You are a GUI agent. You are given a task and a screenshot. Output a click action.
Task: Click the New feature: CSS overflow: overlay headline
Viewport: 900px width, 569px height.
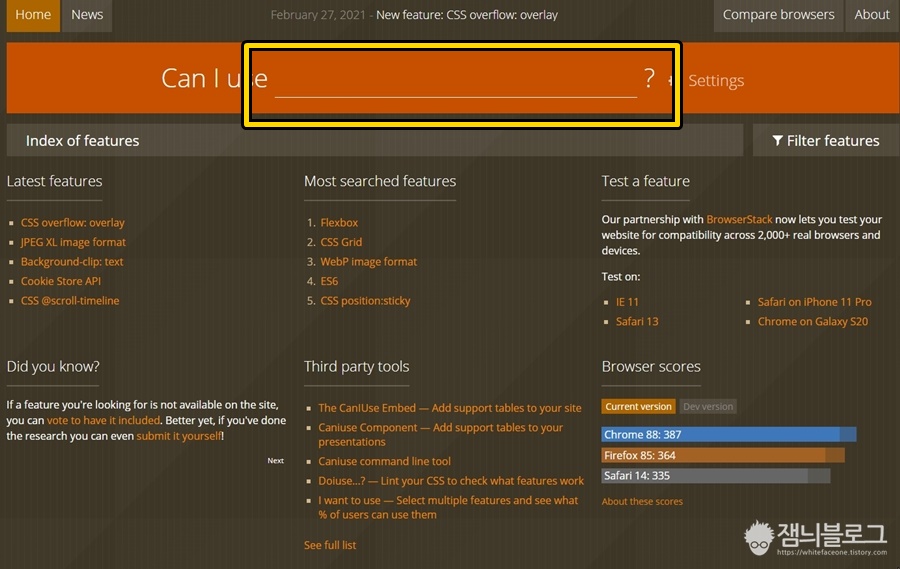coord(467,15)
